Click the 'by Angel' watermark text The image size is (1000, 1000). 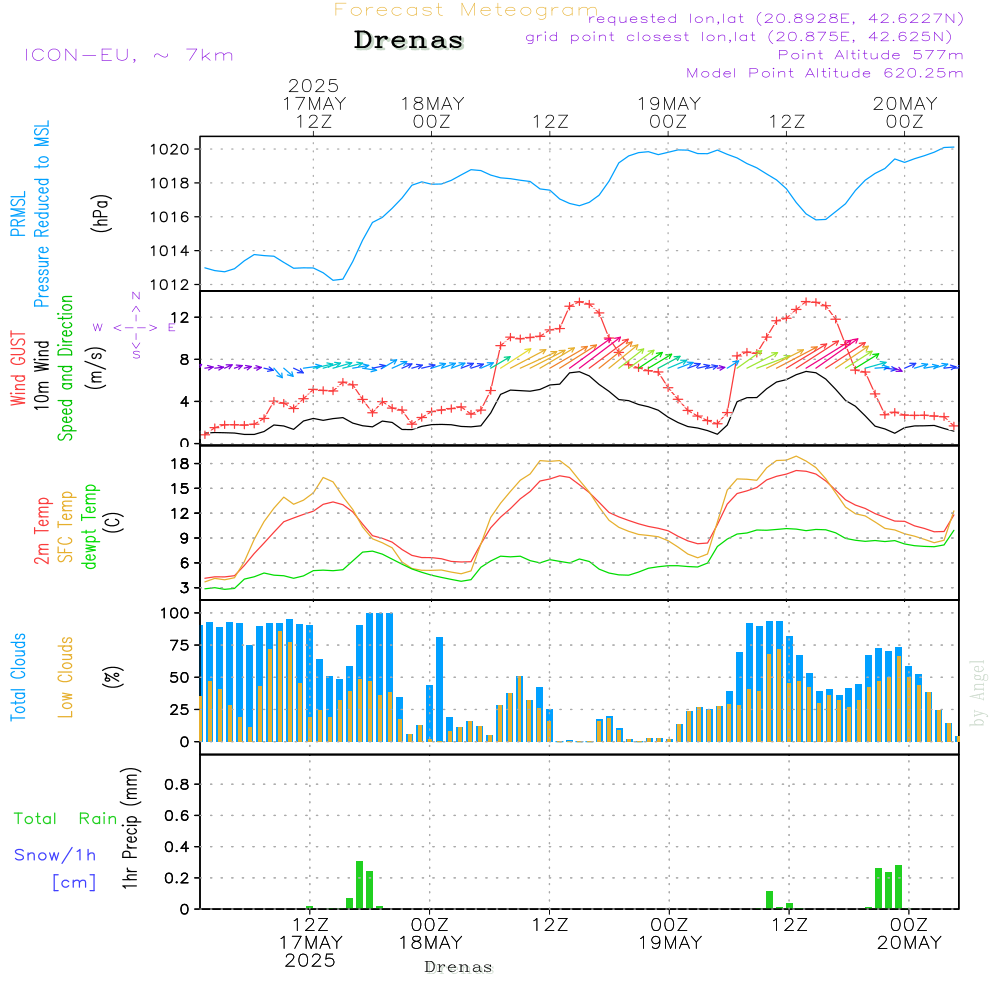(978, 693)
